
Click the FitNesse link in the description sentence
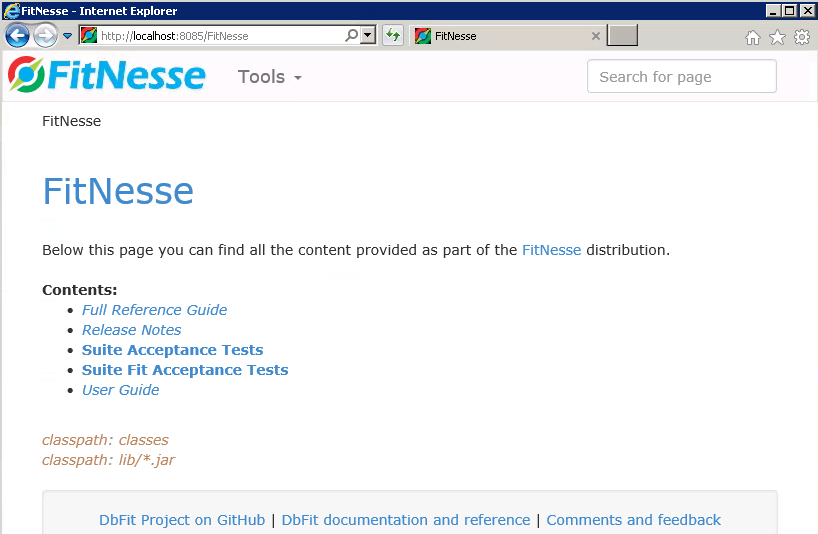[551, 250]
